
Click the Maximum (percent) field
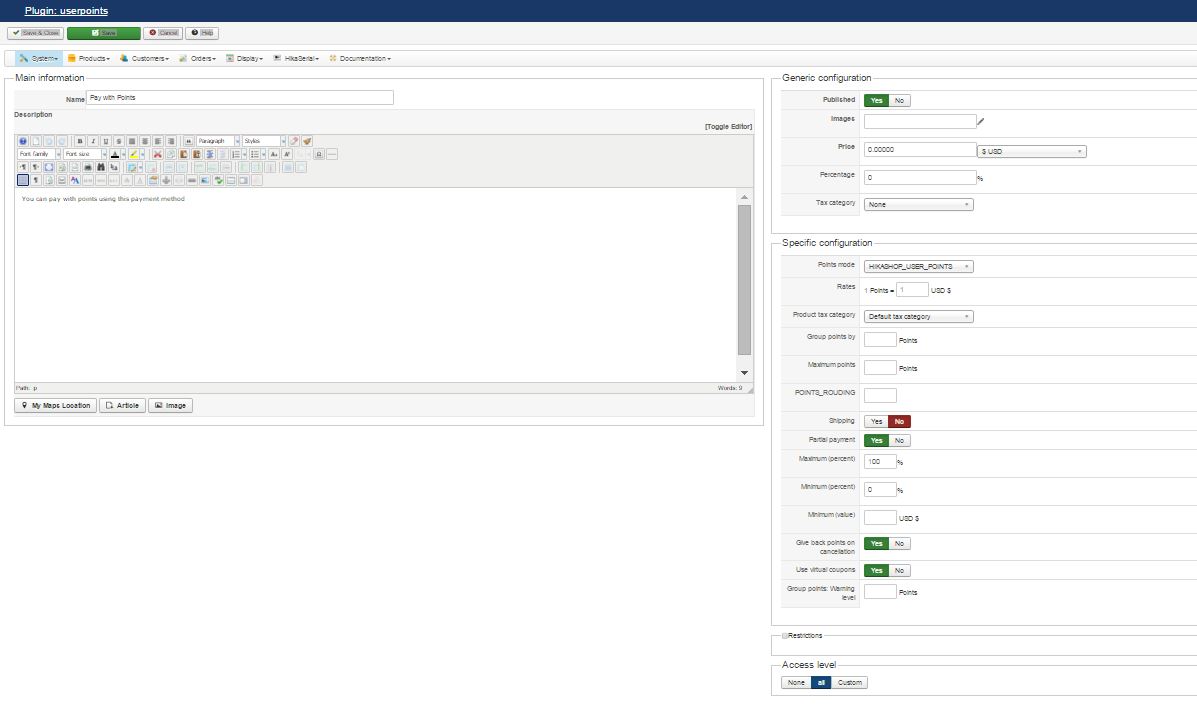tap(880, 462)
